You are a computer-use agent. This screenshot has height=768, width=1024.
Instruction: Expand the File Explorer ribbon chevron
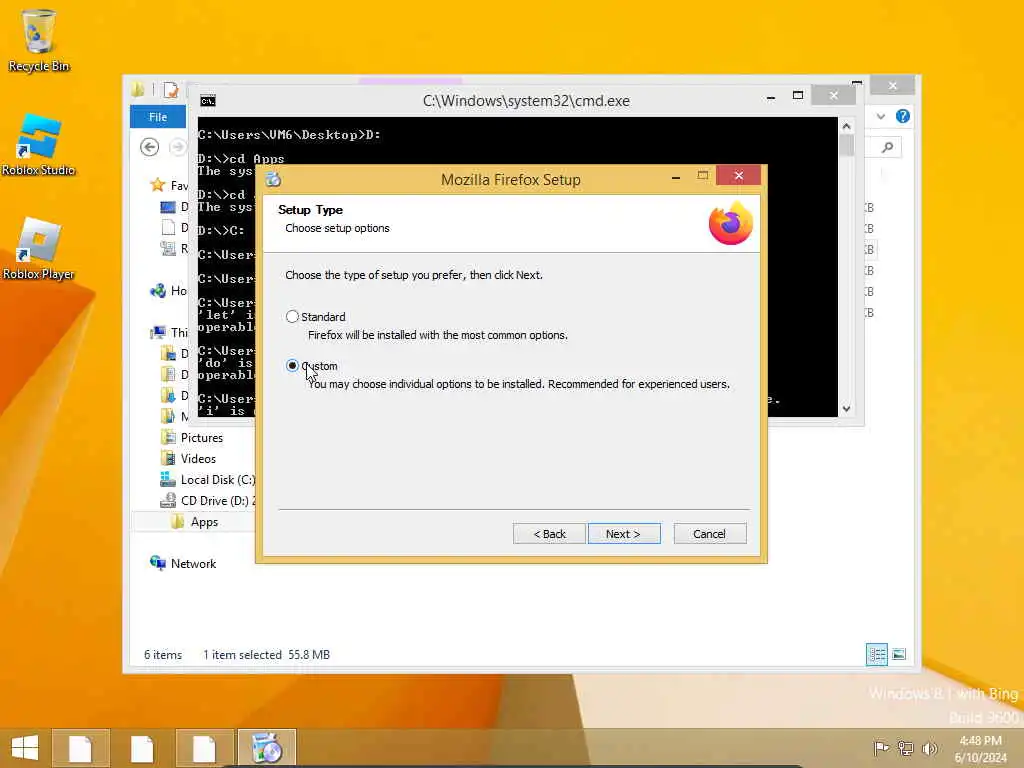tap(880, 116)
